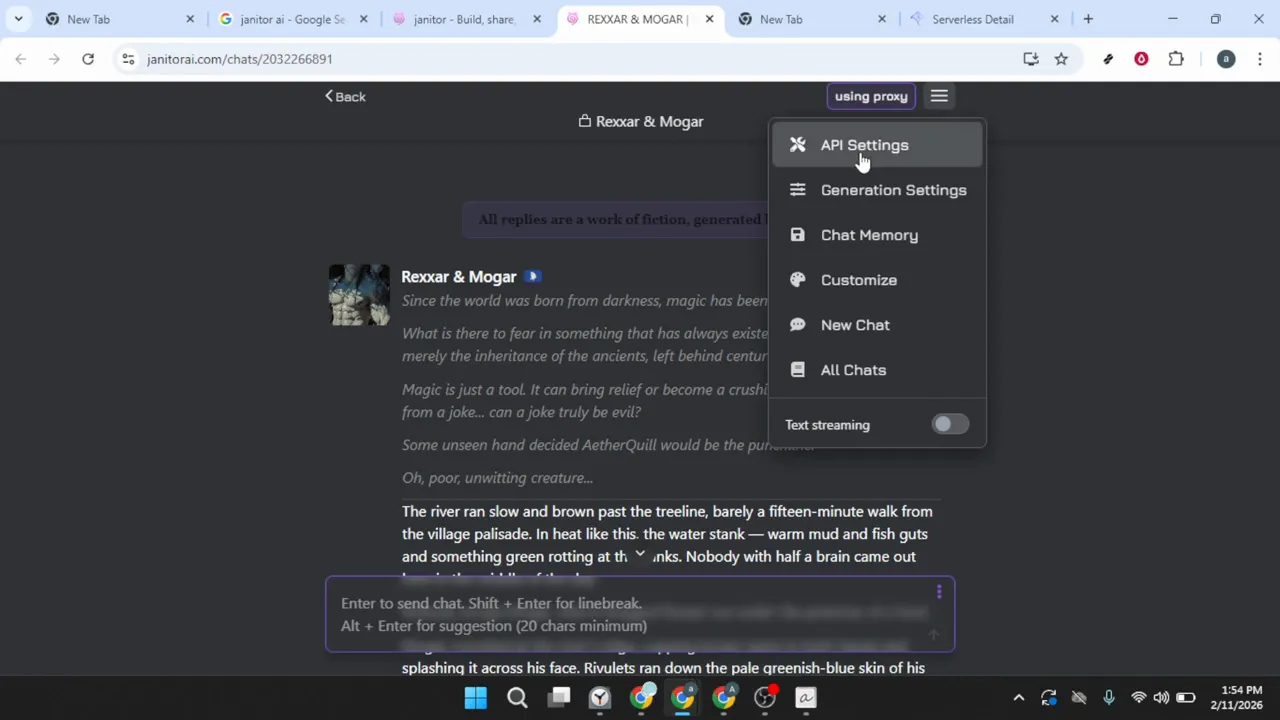Open the tab search dropdown arrow
Viewport: 1280px width, 720px height.
click(x=18, y=19)
